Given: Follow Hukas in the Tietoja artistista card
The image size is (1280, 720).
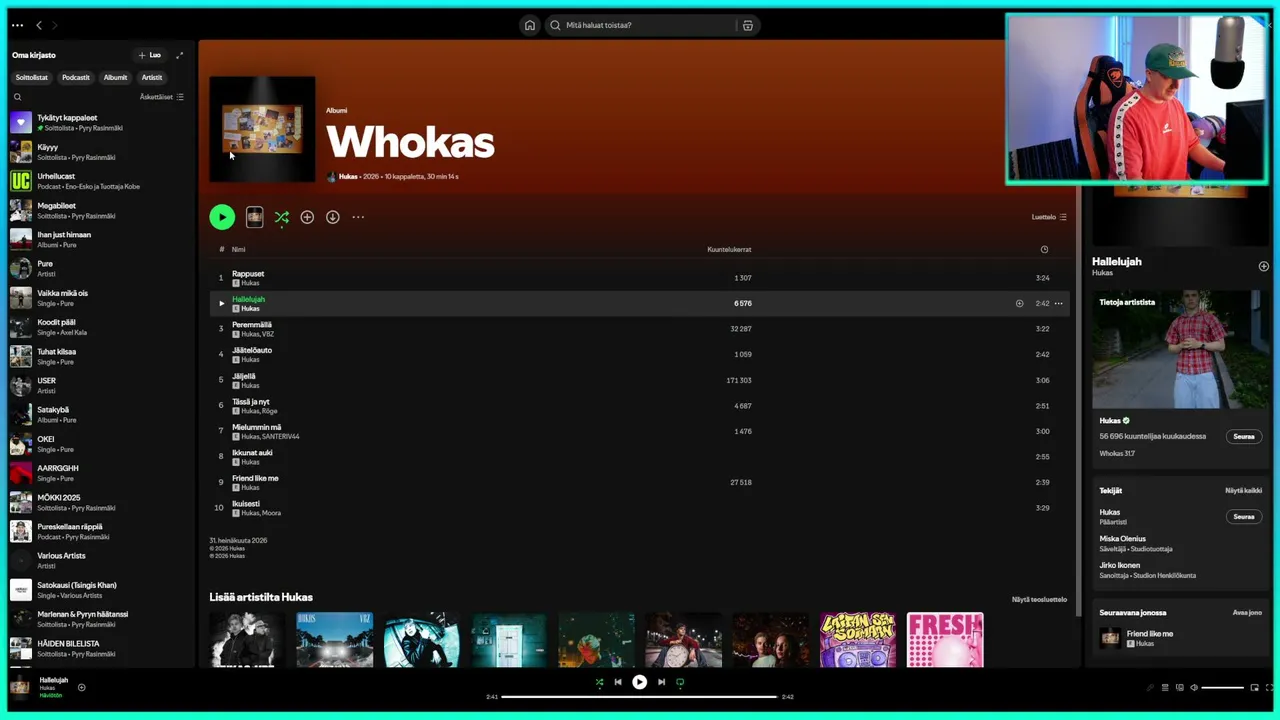Looking at the screenshot, I should coord(1244,436).
